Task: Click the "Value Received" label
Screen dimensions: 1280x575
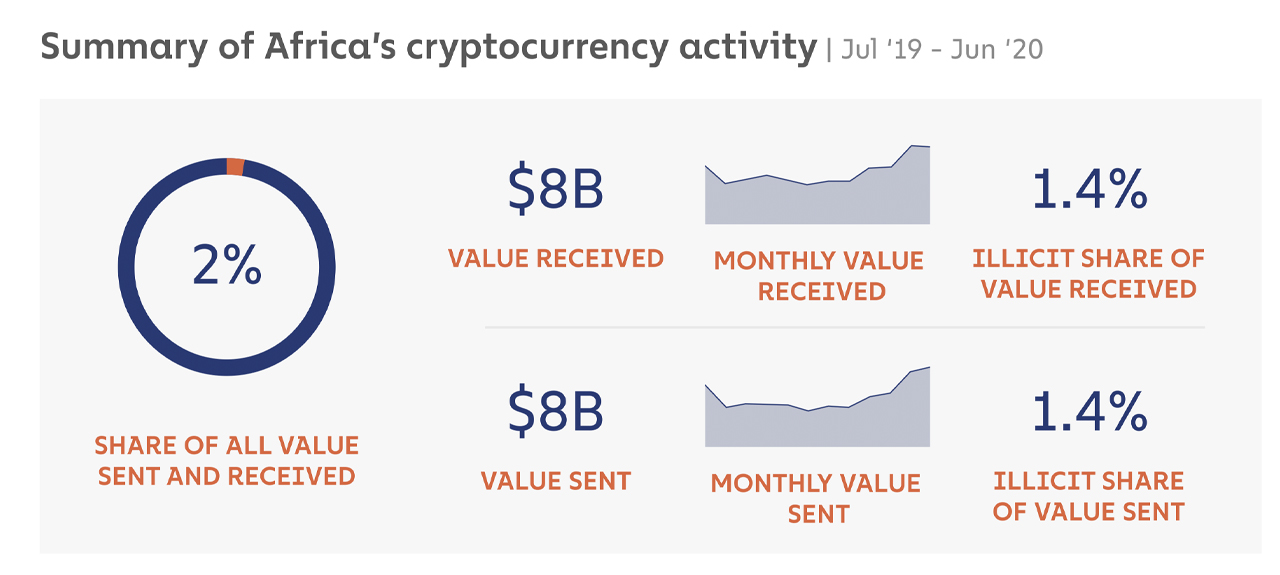Action: tap(556, 258)
